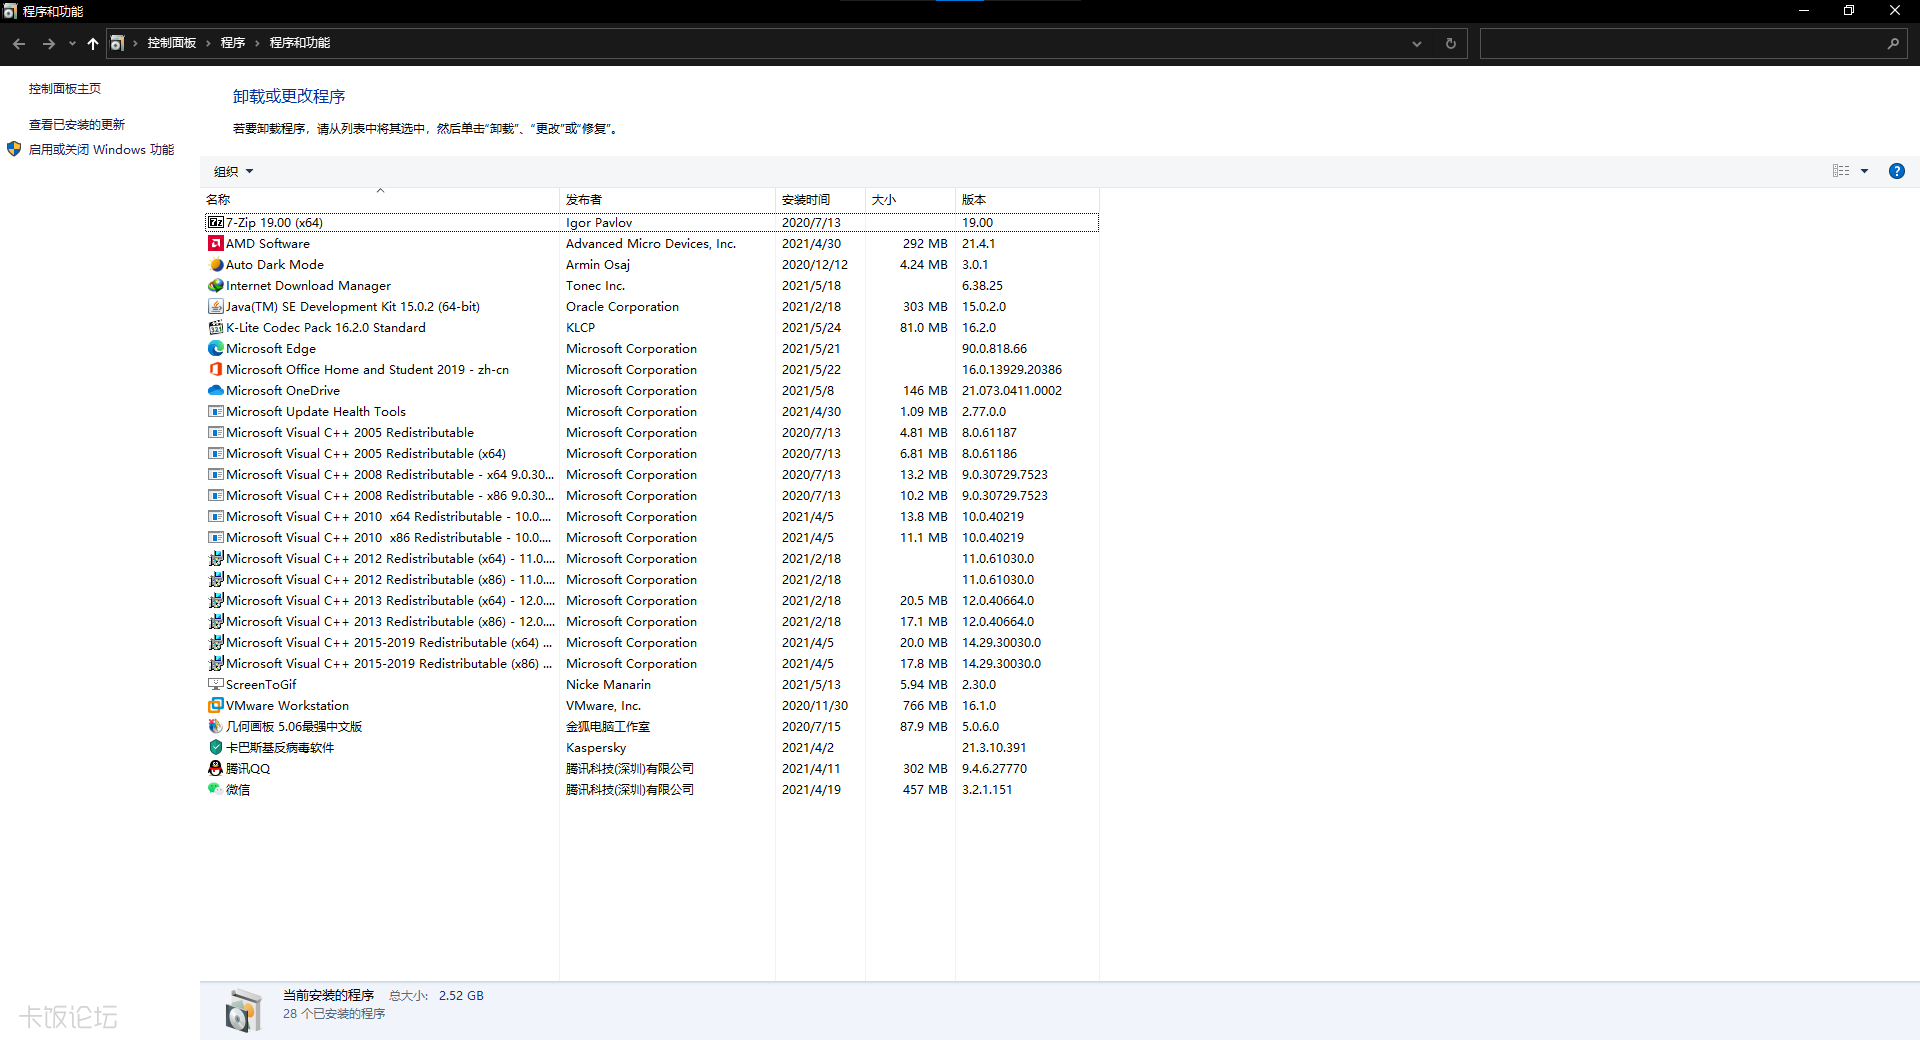Select Microsoft Visual C++ 2008 Redistributable x64 row
Screen dimensions: 1920x1040
tap(652, 475)
